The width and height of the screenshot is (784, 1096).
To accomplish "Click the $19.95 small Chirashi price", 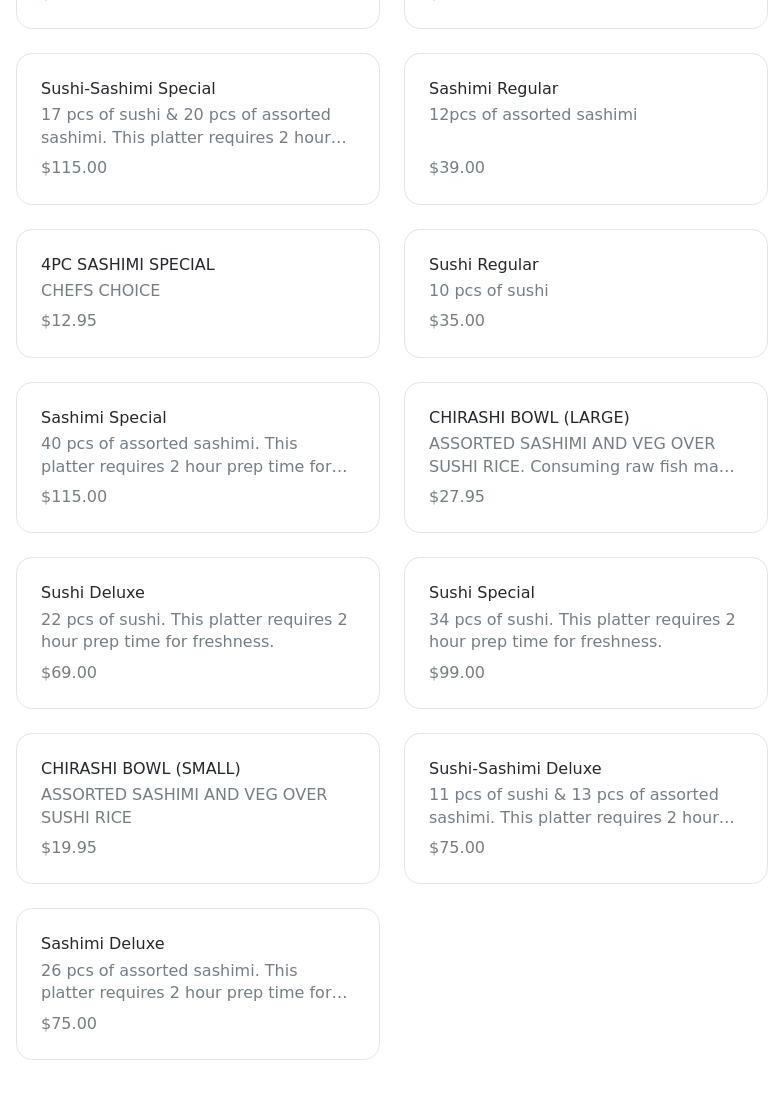I will 68,847.
